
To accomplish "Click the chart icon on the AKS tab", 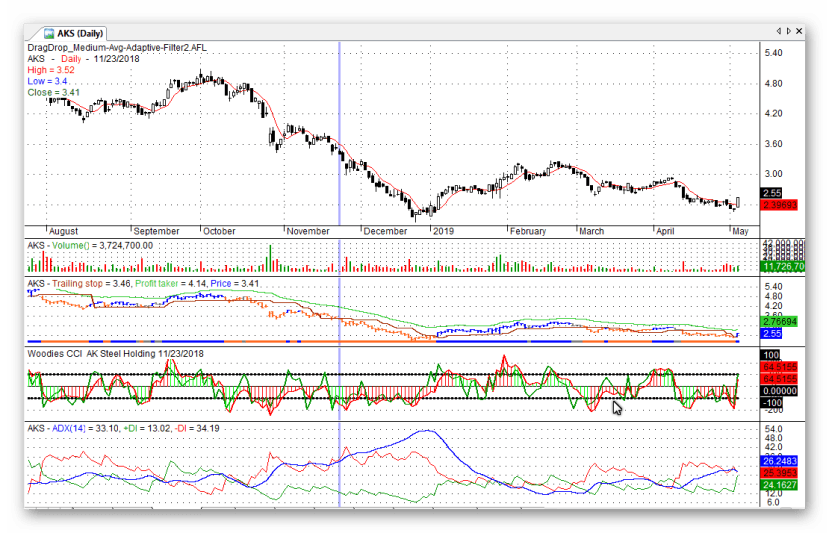I will click(49, 33).
